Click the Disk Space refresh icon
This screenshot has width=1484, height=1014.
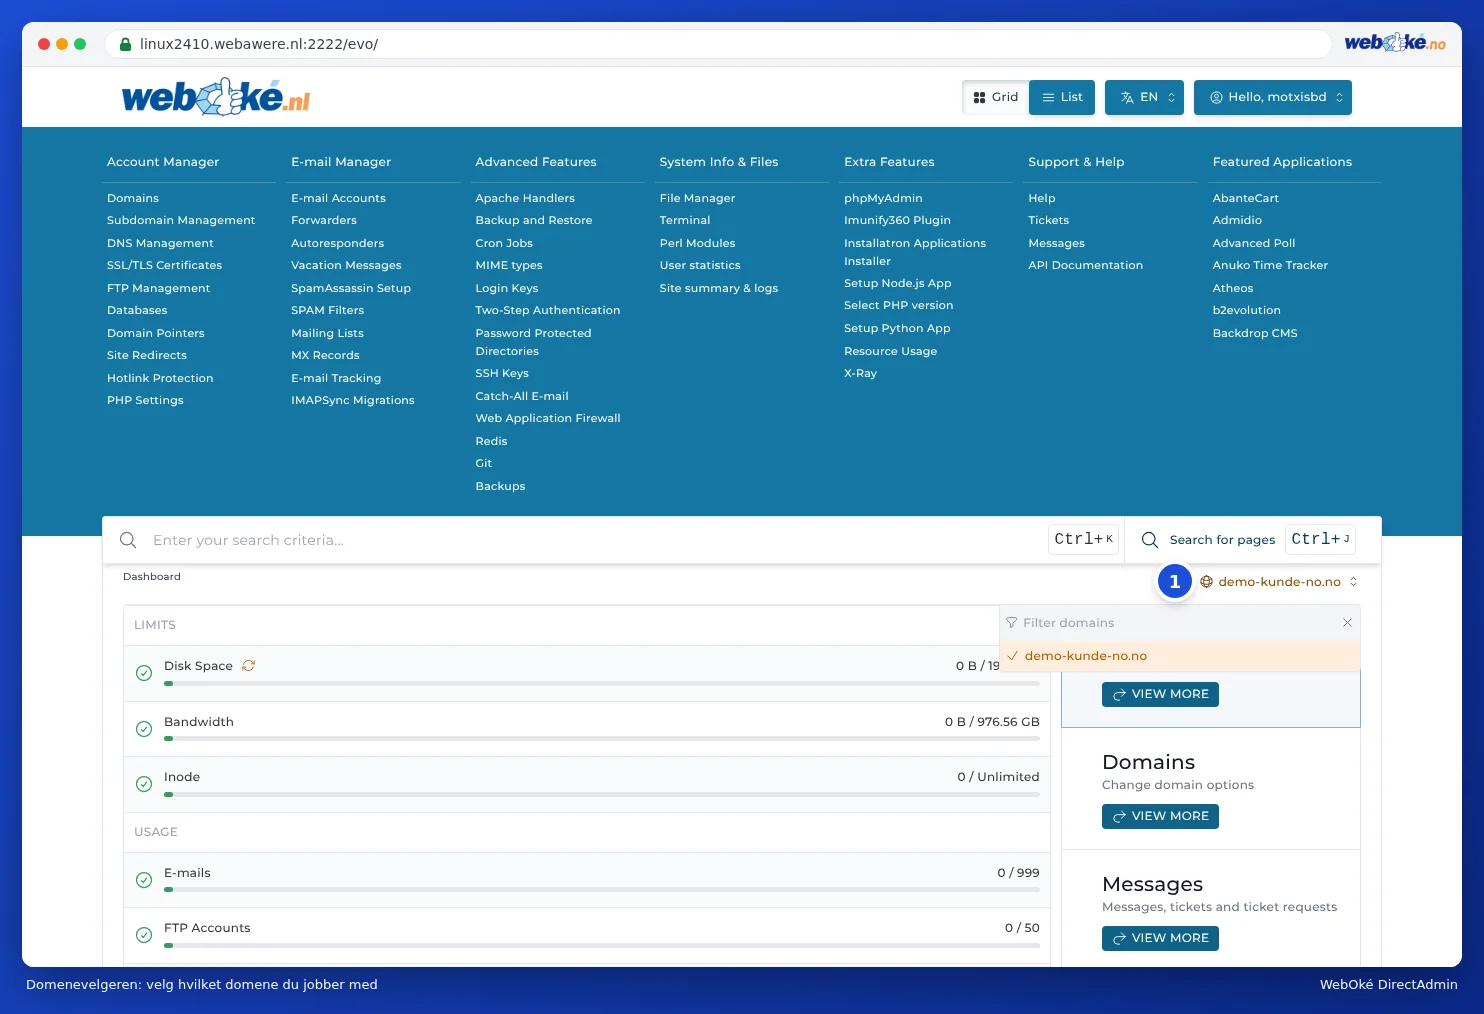[248, 666]
